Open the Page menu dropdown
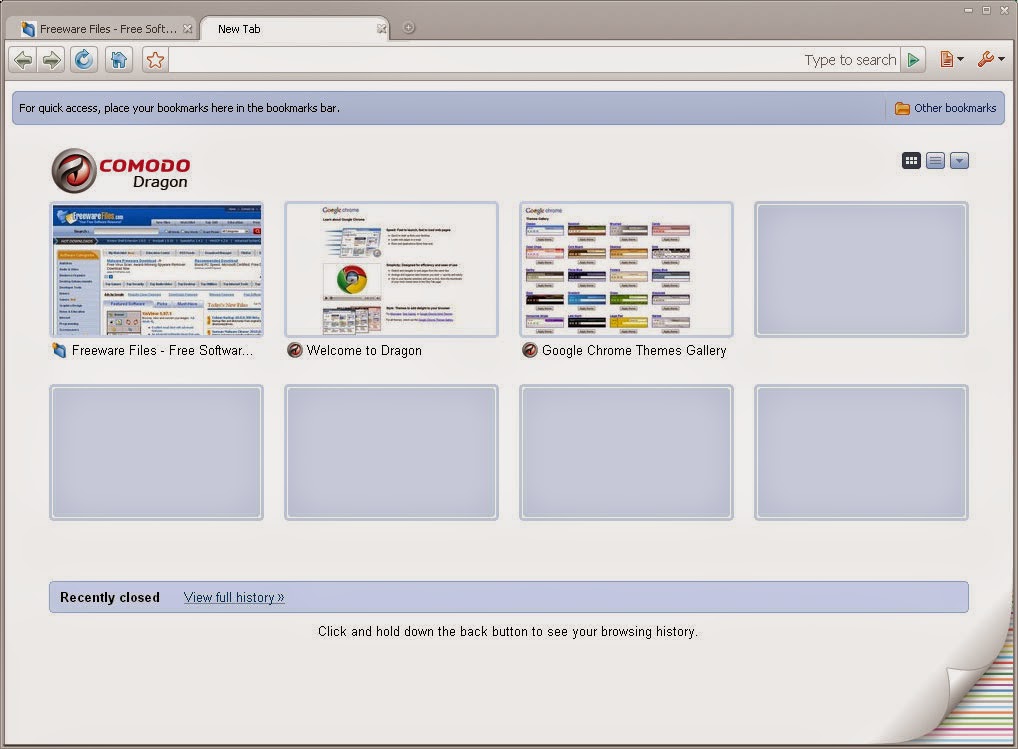 click(952, 60)
